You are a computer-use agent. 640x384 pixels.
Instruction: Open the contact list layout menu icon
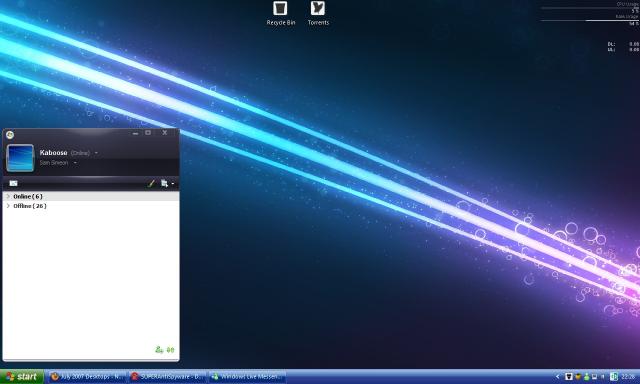point(164,184)
